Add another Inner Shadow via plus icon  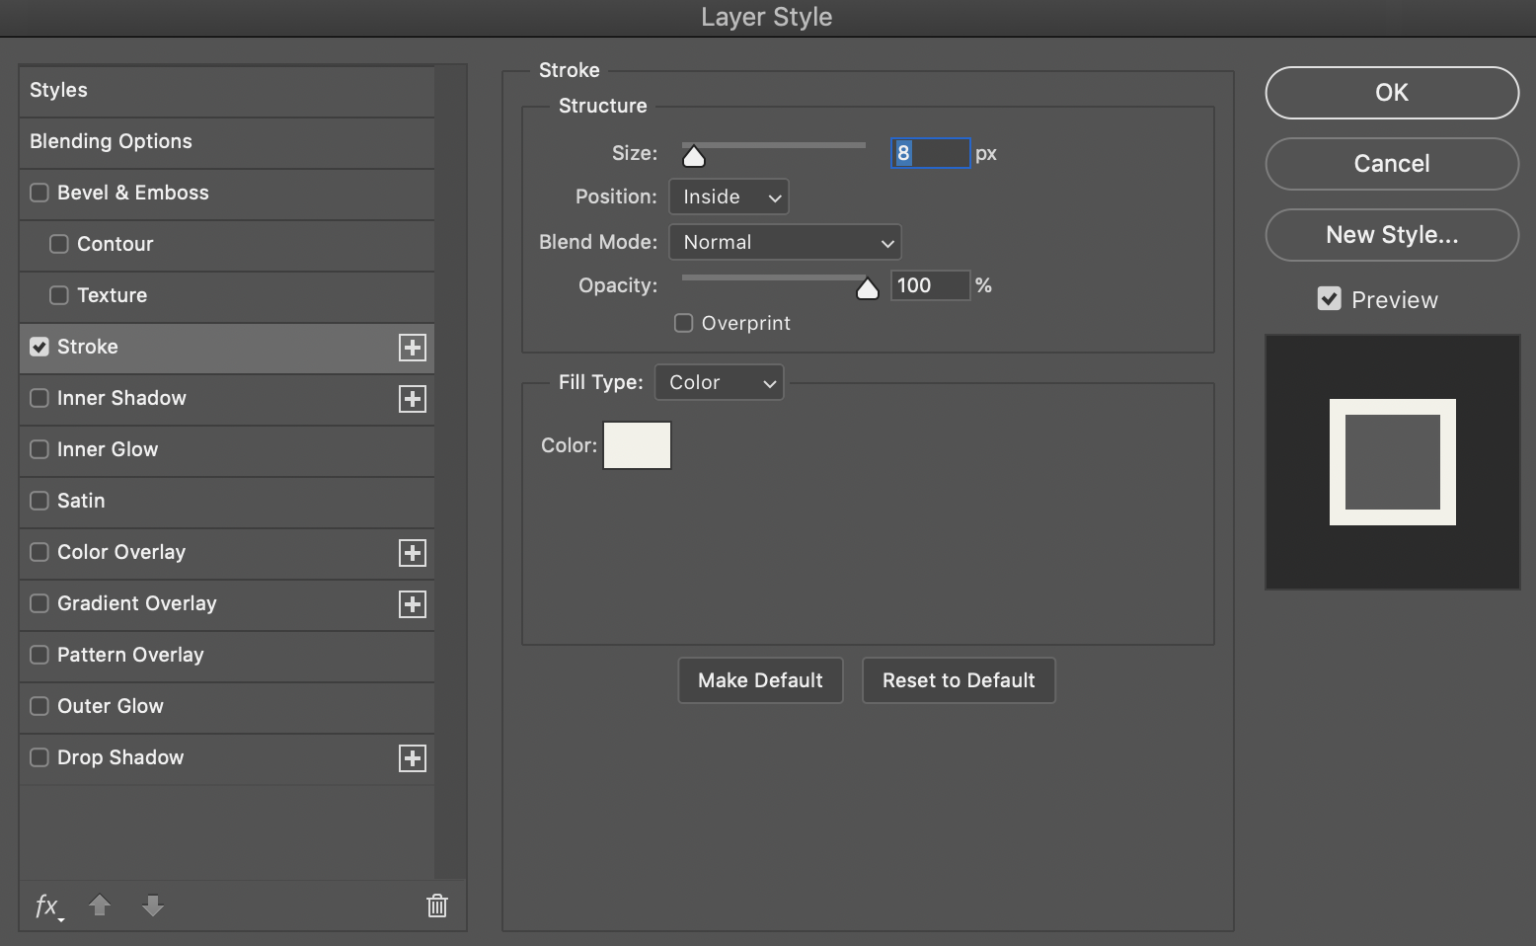pyautogui.click(x=412, y=399)
